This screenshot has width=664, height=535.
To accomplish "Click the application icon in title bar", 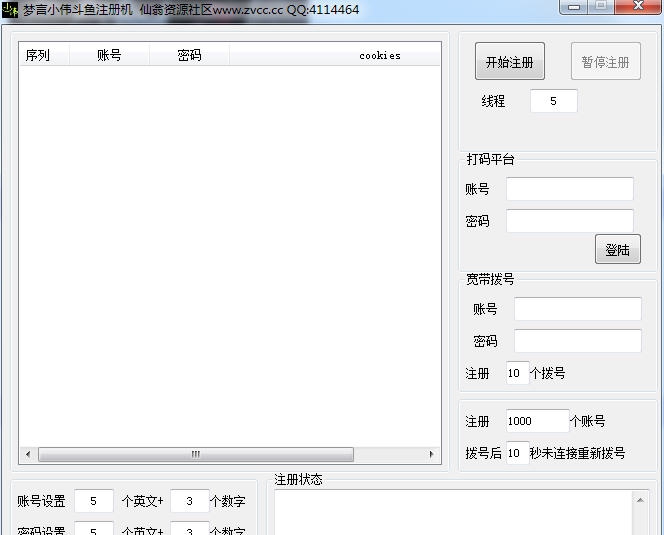I will 10,9.
